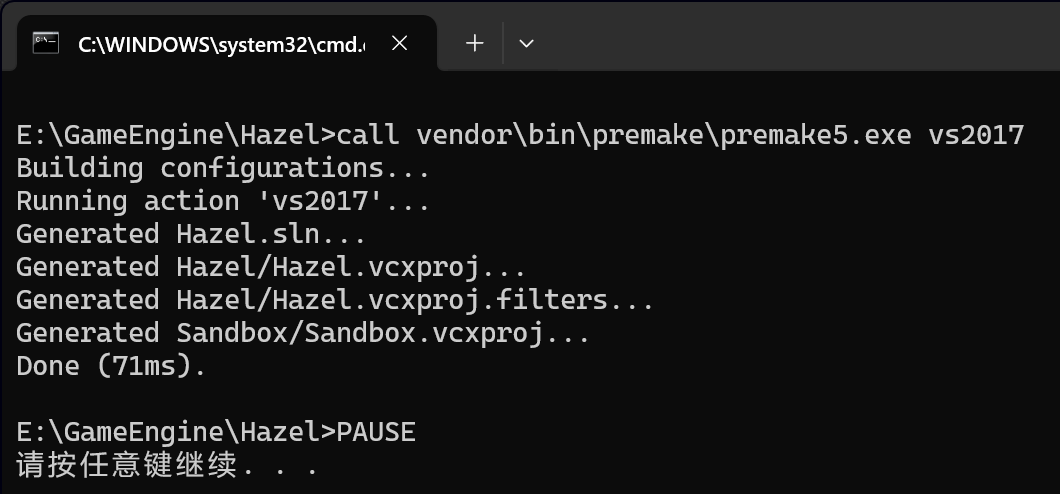Click the 'Done (71ms).' output line
The image size is (1060, 494).
[111, 366]
